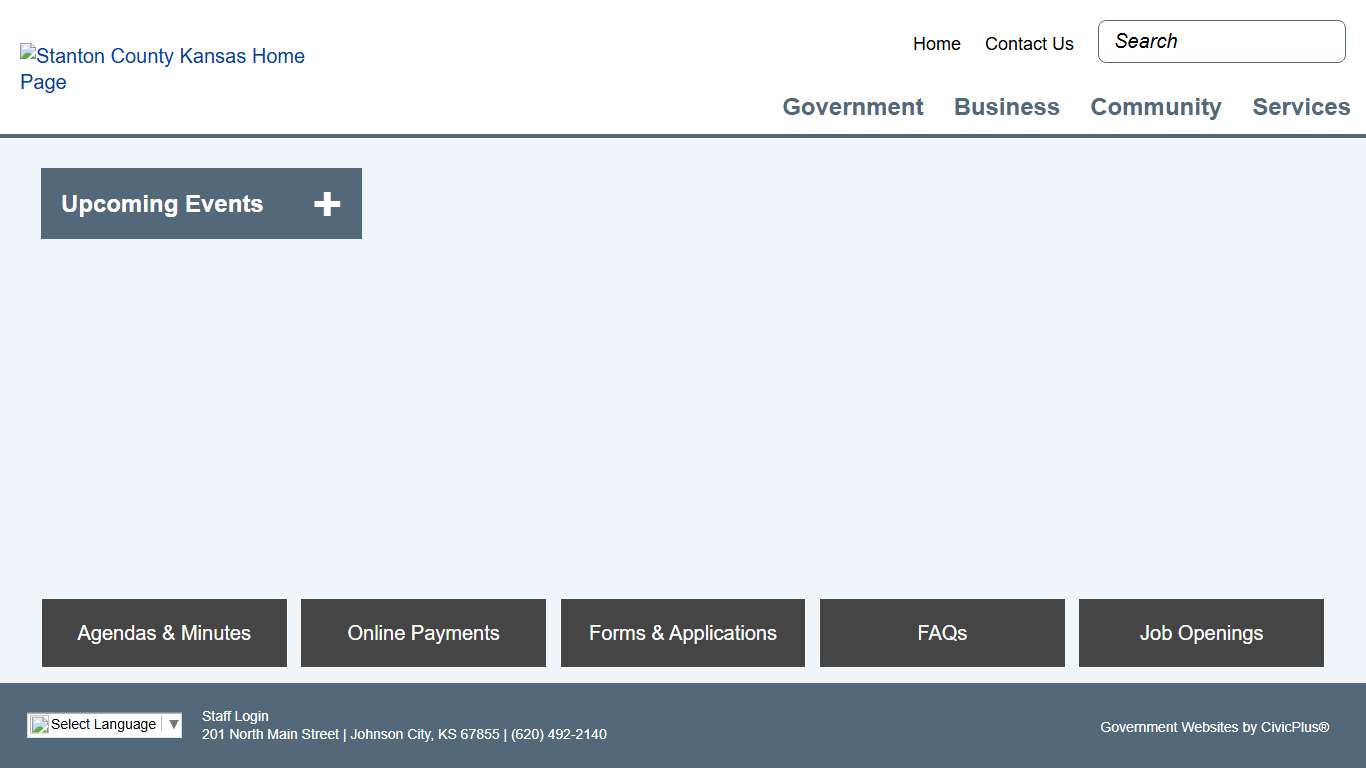Click the down arrow in the language selector
Screen dimensions: 1366x768
pyautogui.click(x=173, y=725)
